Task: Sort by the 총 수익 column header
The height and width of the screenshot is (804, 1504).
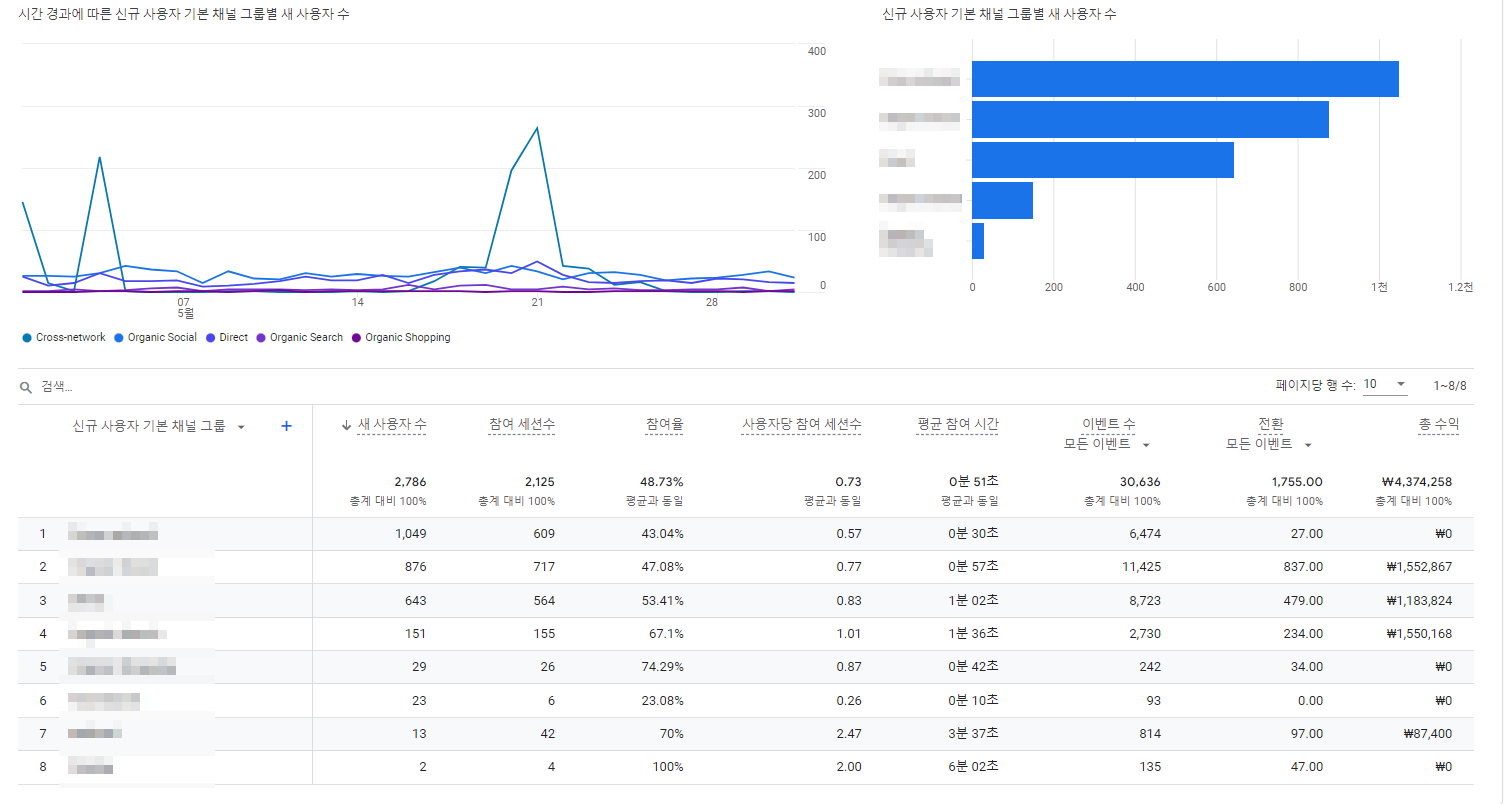Action: tap(1439, 425)
